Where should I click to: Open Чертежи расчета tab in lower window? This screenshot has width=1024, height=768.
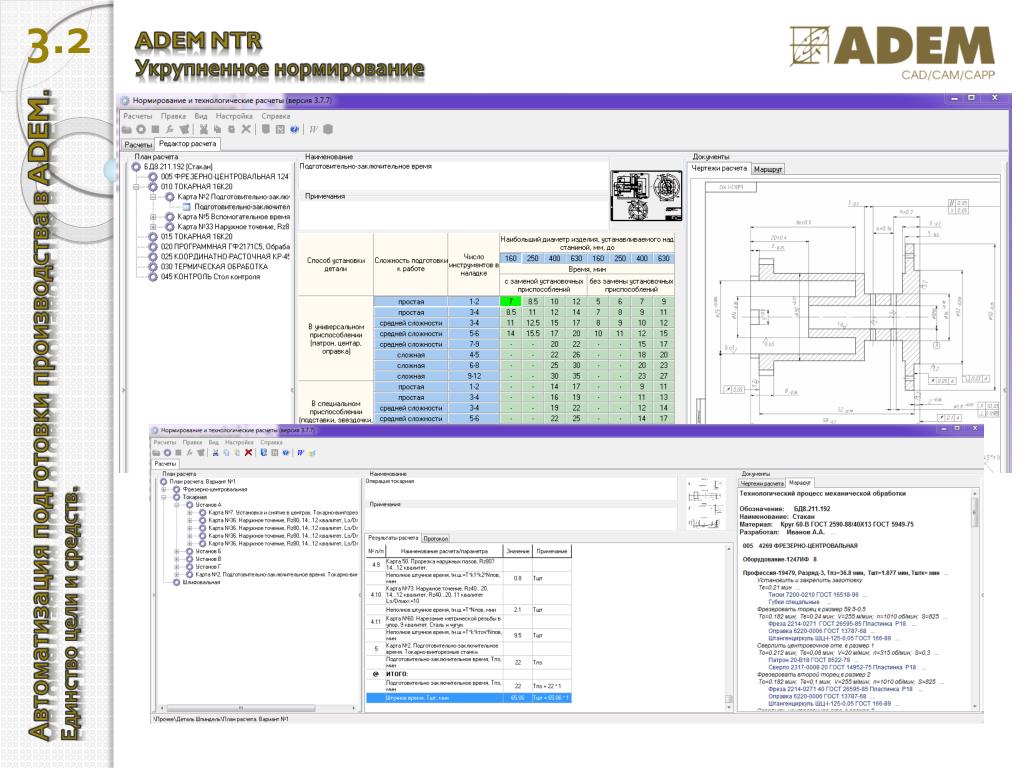[761, 483]
